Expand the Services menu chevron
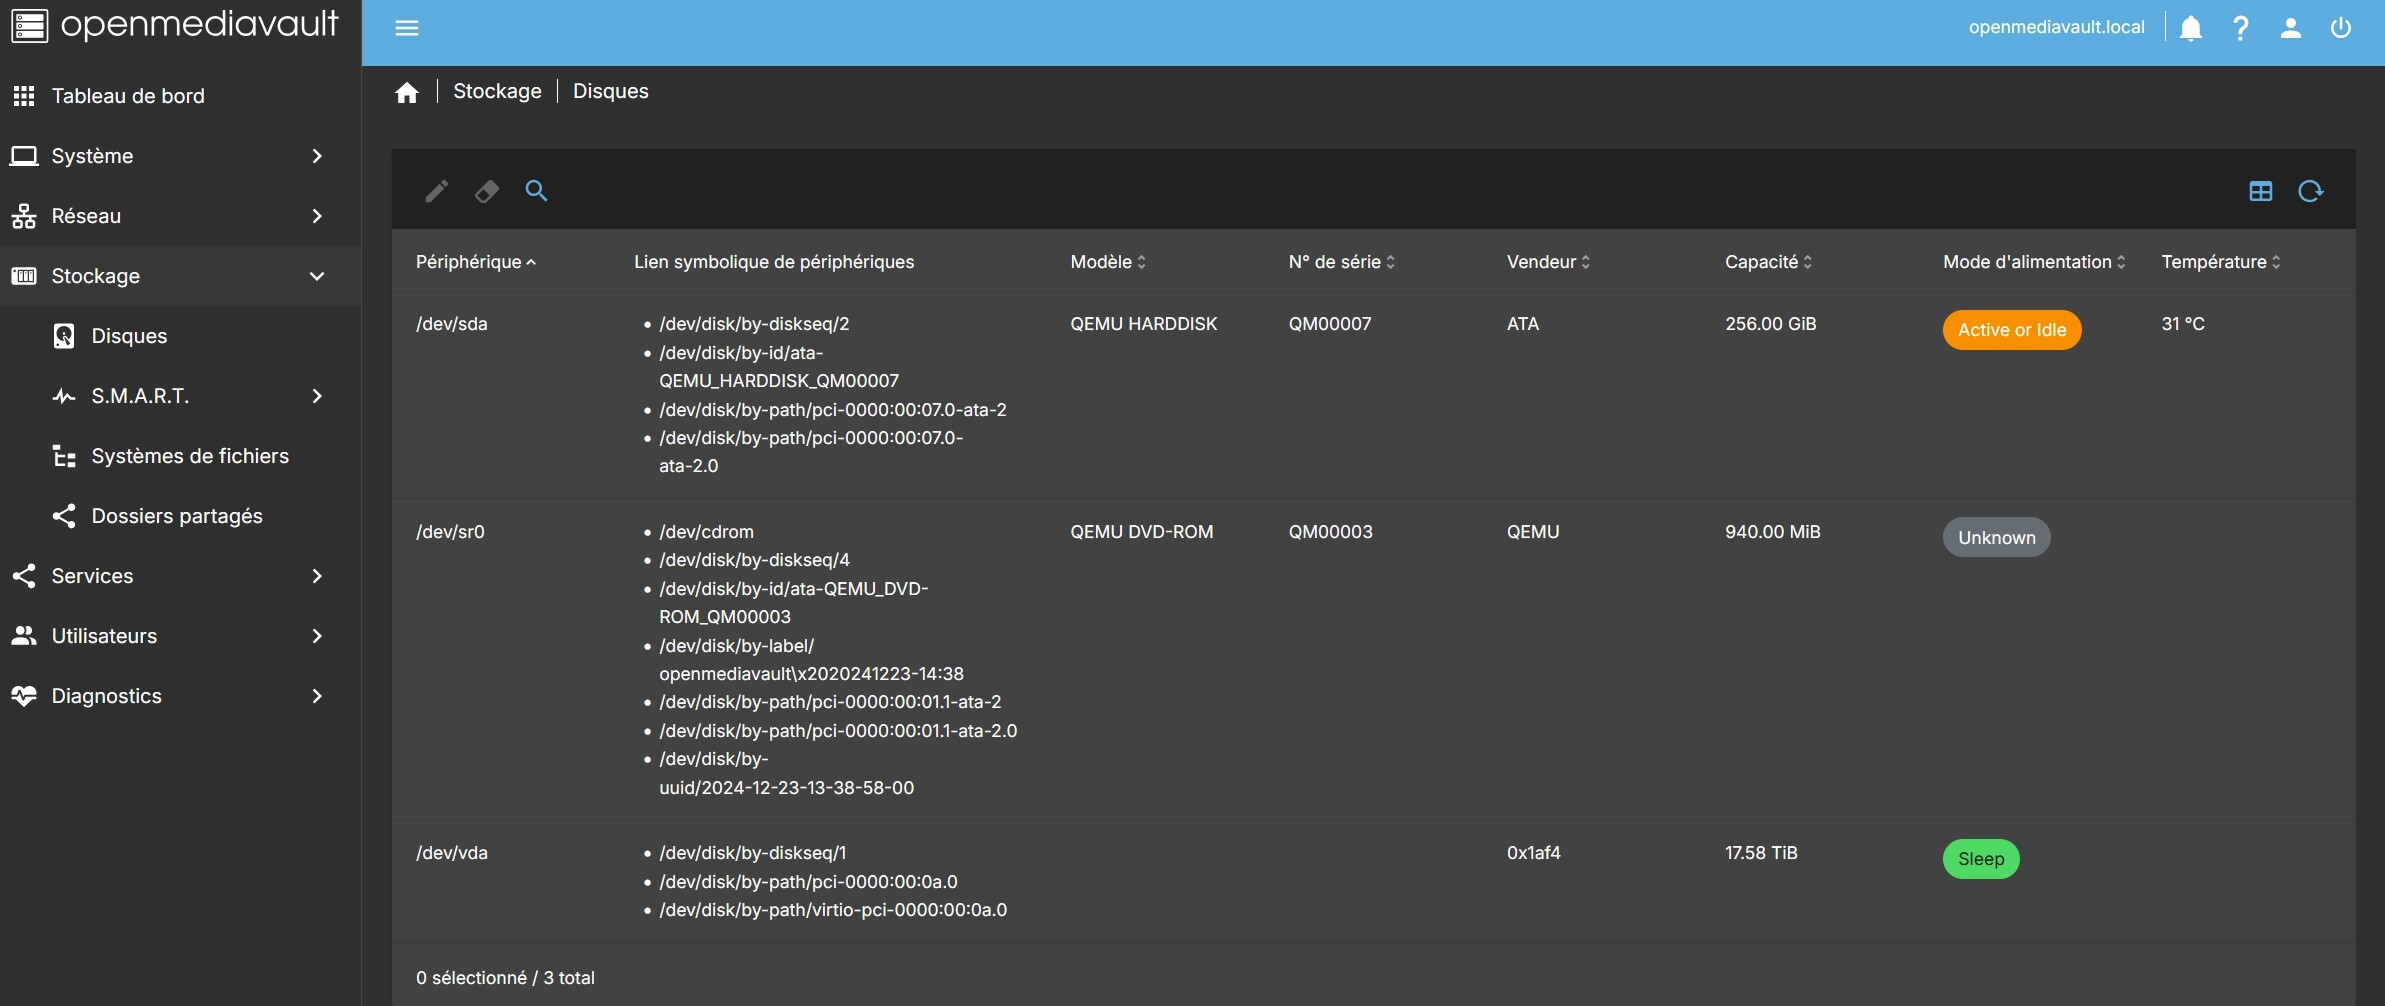Viewport: 2385px width, 1006px height. [317, 576]
